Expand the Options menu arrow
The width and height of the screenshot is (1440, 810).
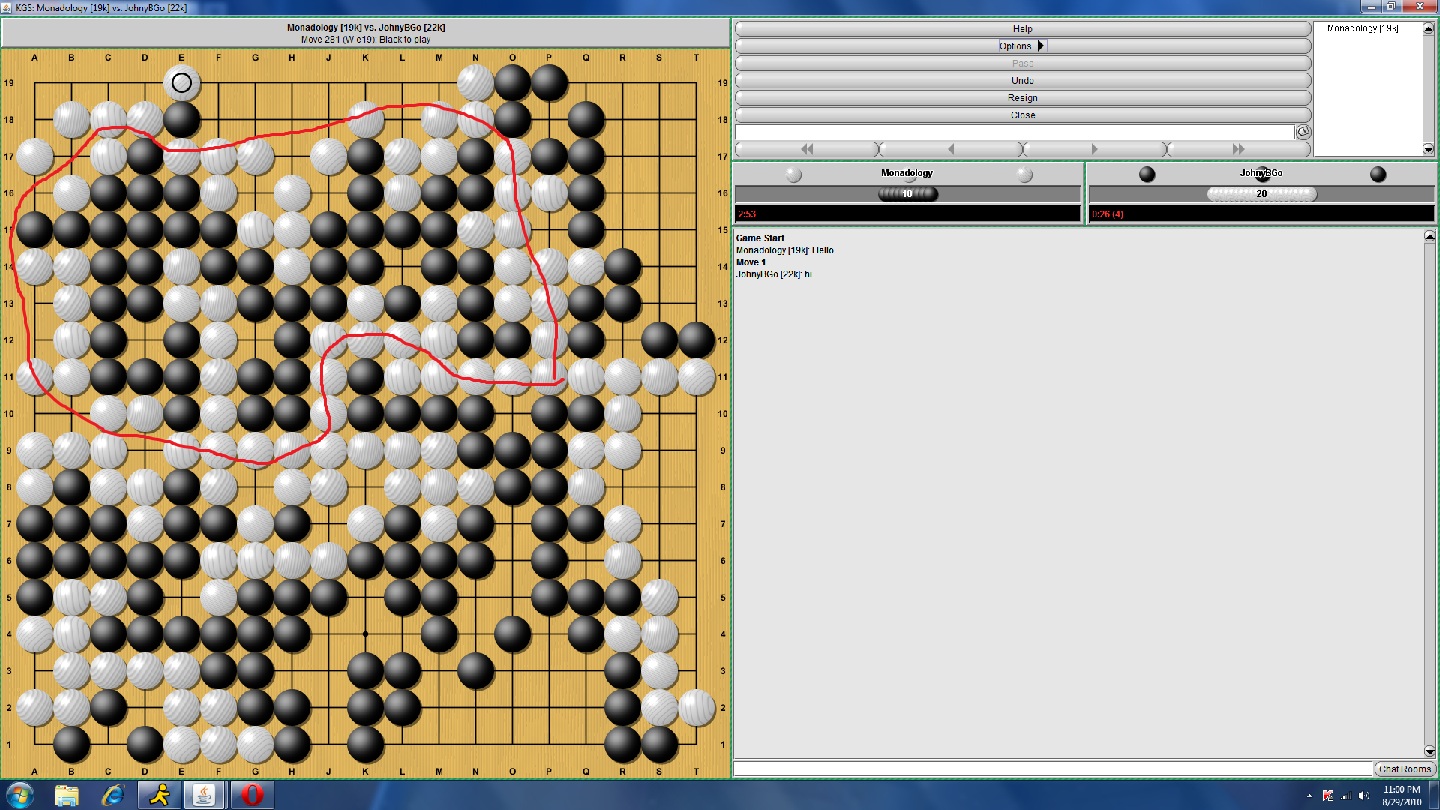[x=1040, y=46]
